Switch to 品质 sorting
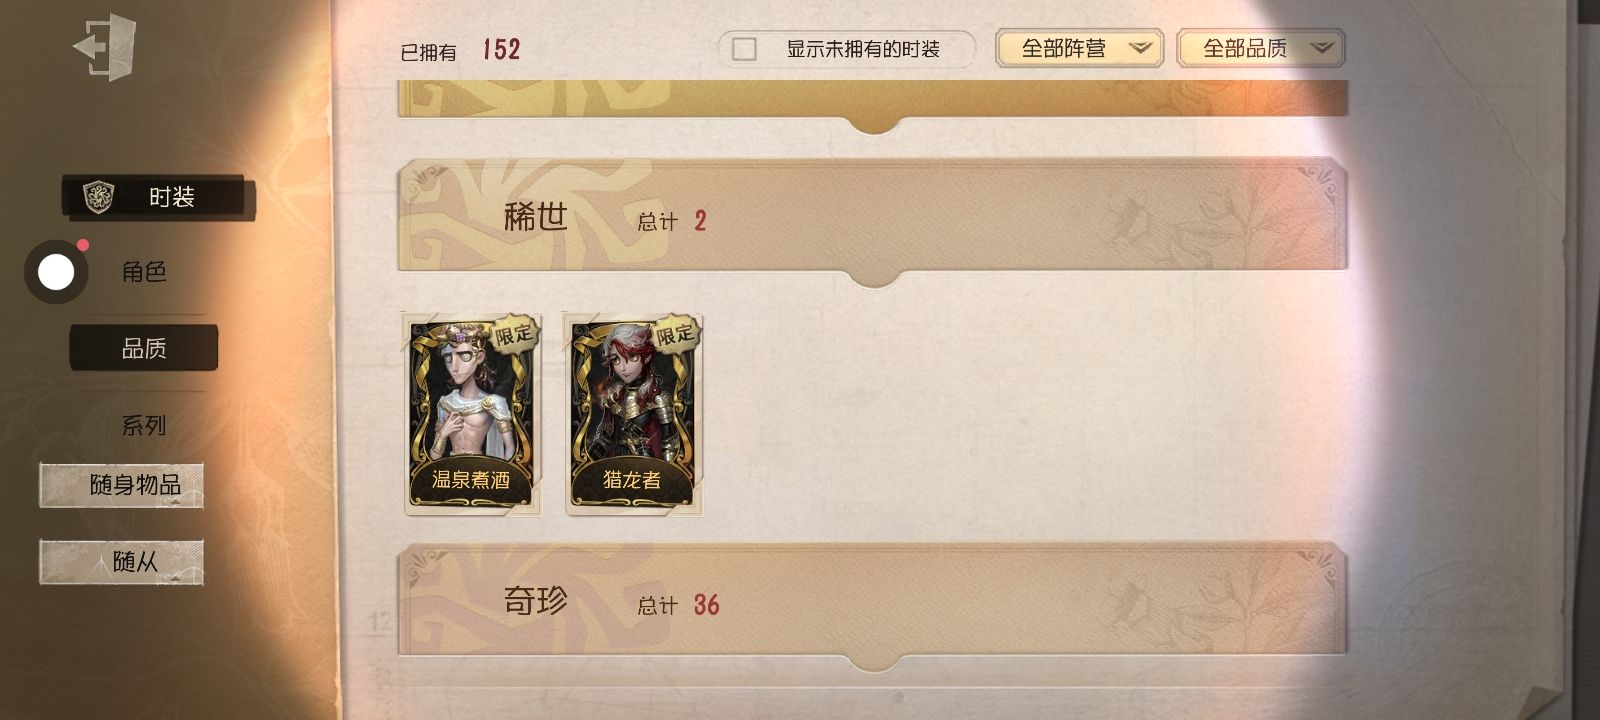Image resolution: width=1600 pixels, height=720 pixels. click(144, 348)
